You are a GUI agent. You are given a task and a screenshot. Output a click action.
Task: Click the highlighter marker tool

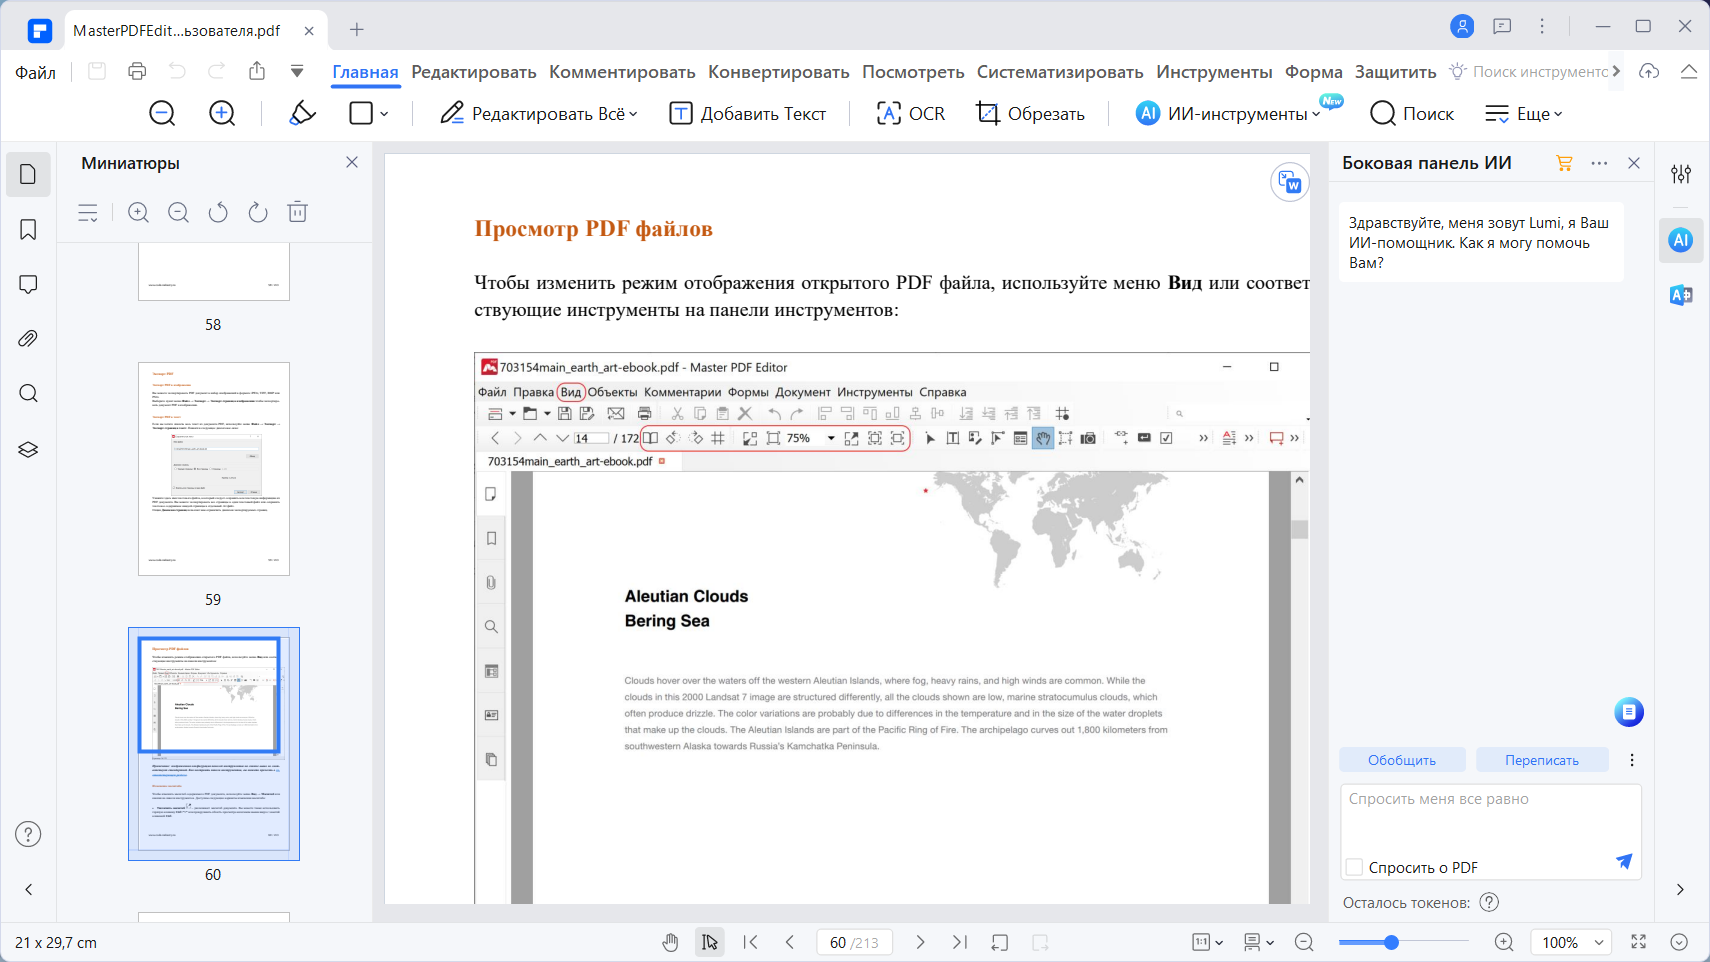point(302,113)
